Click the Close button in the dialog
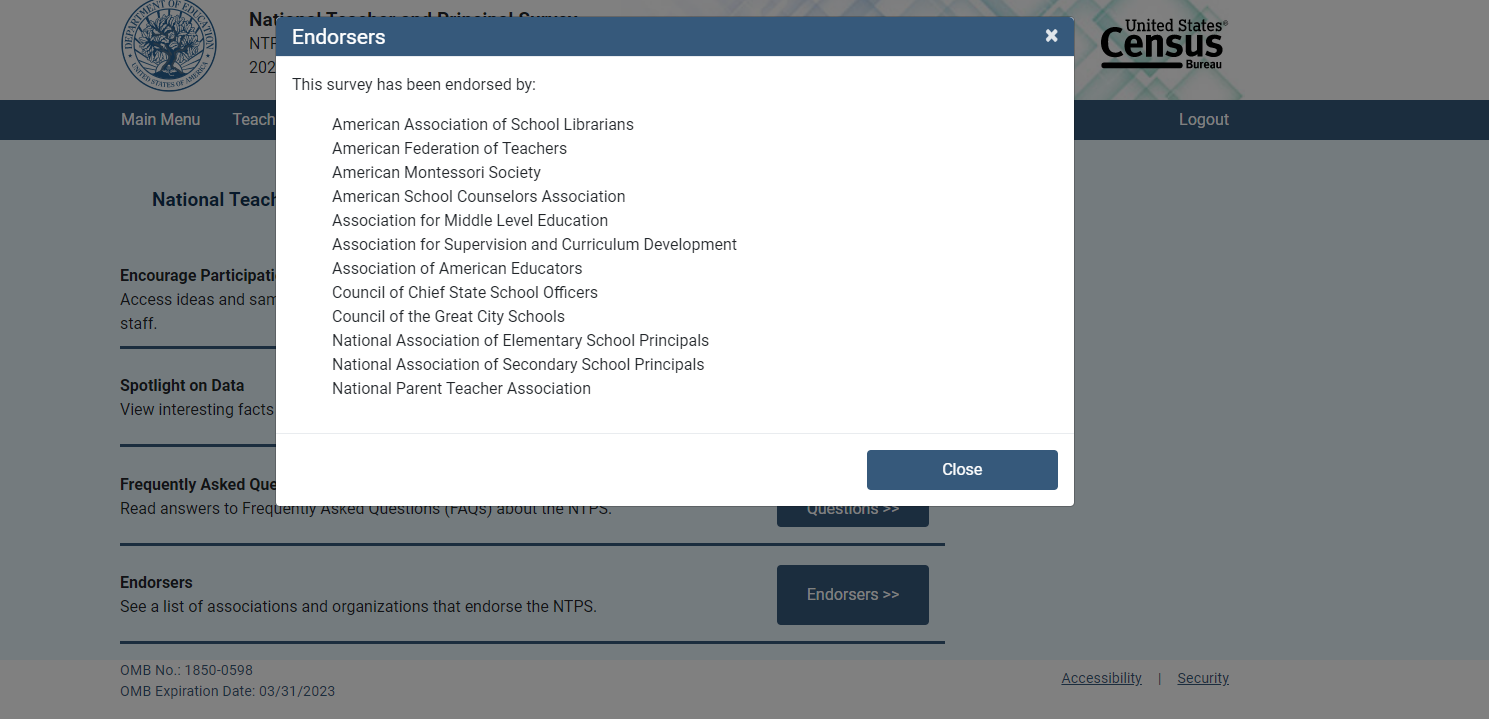Viewport: 1489px width, 719px height. 961,470
